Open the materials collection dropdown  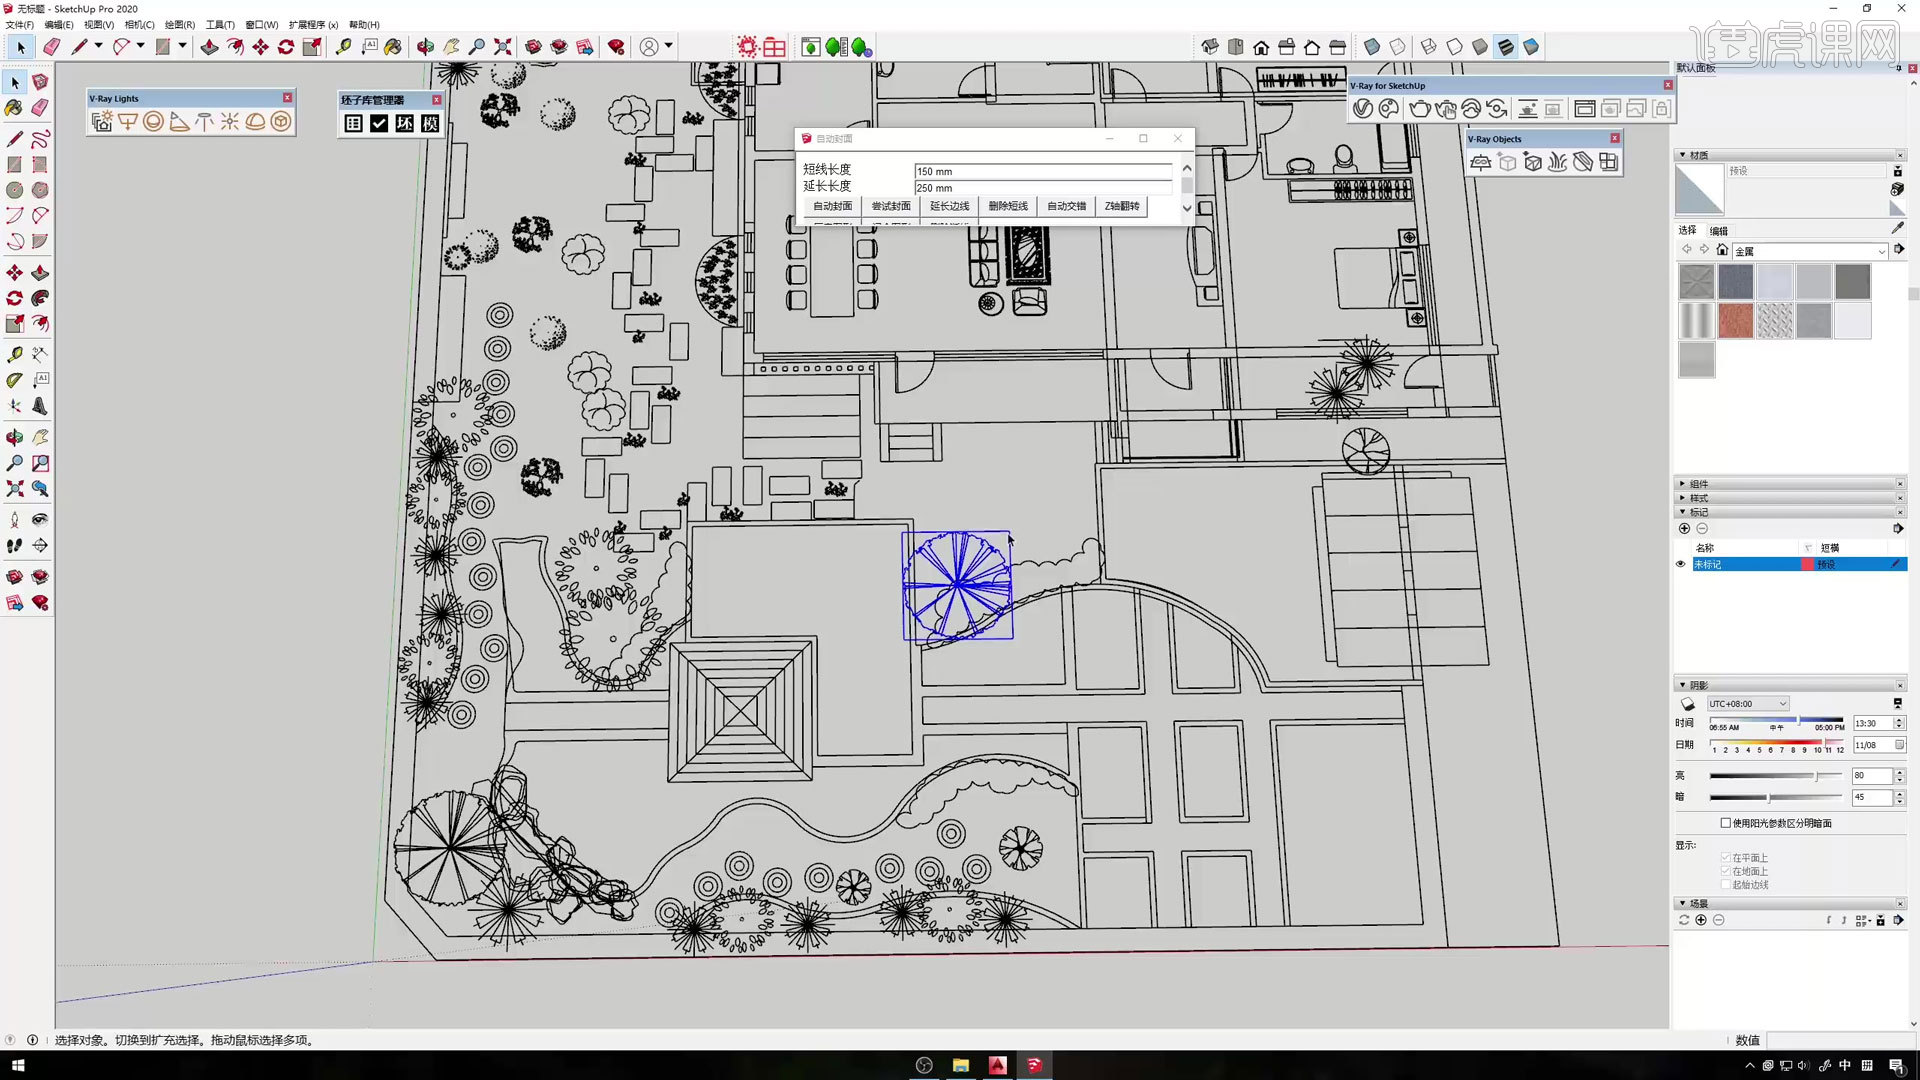(x=1881, y=251)
